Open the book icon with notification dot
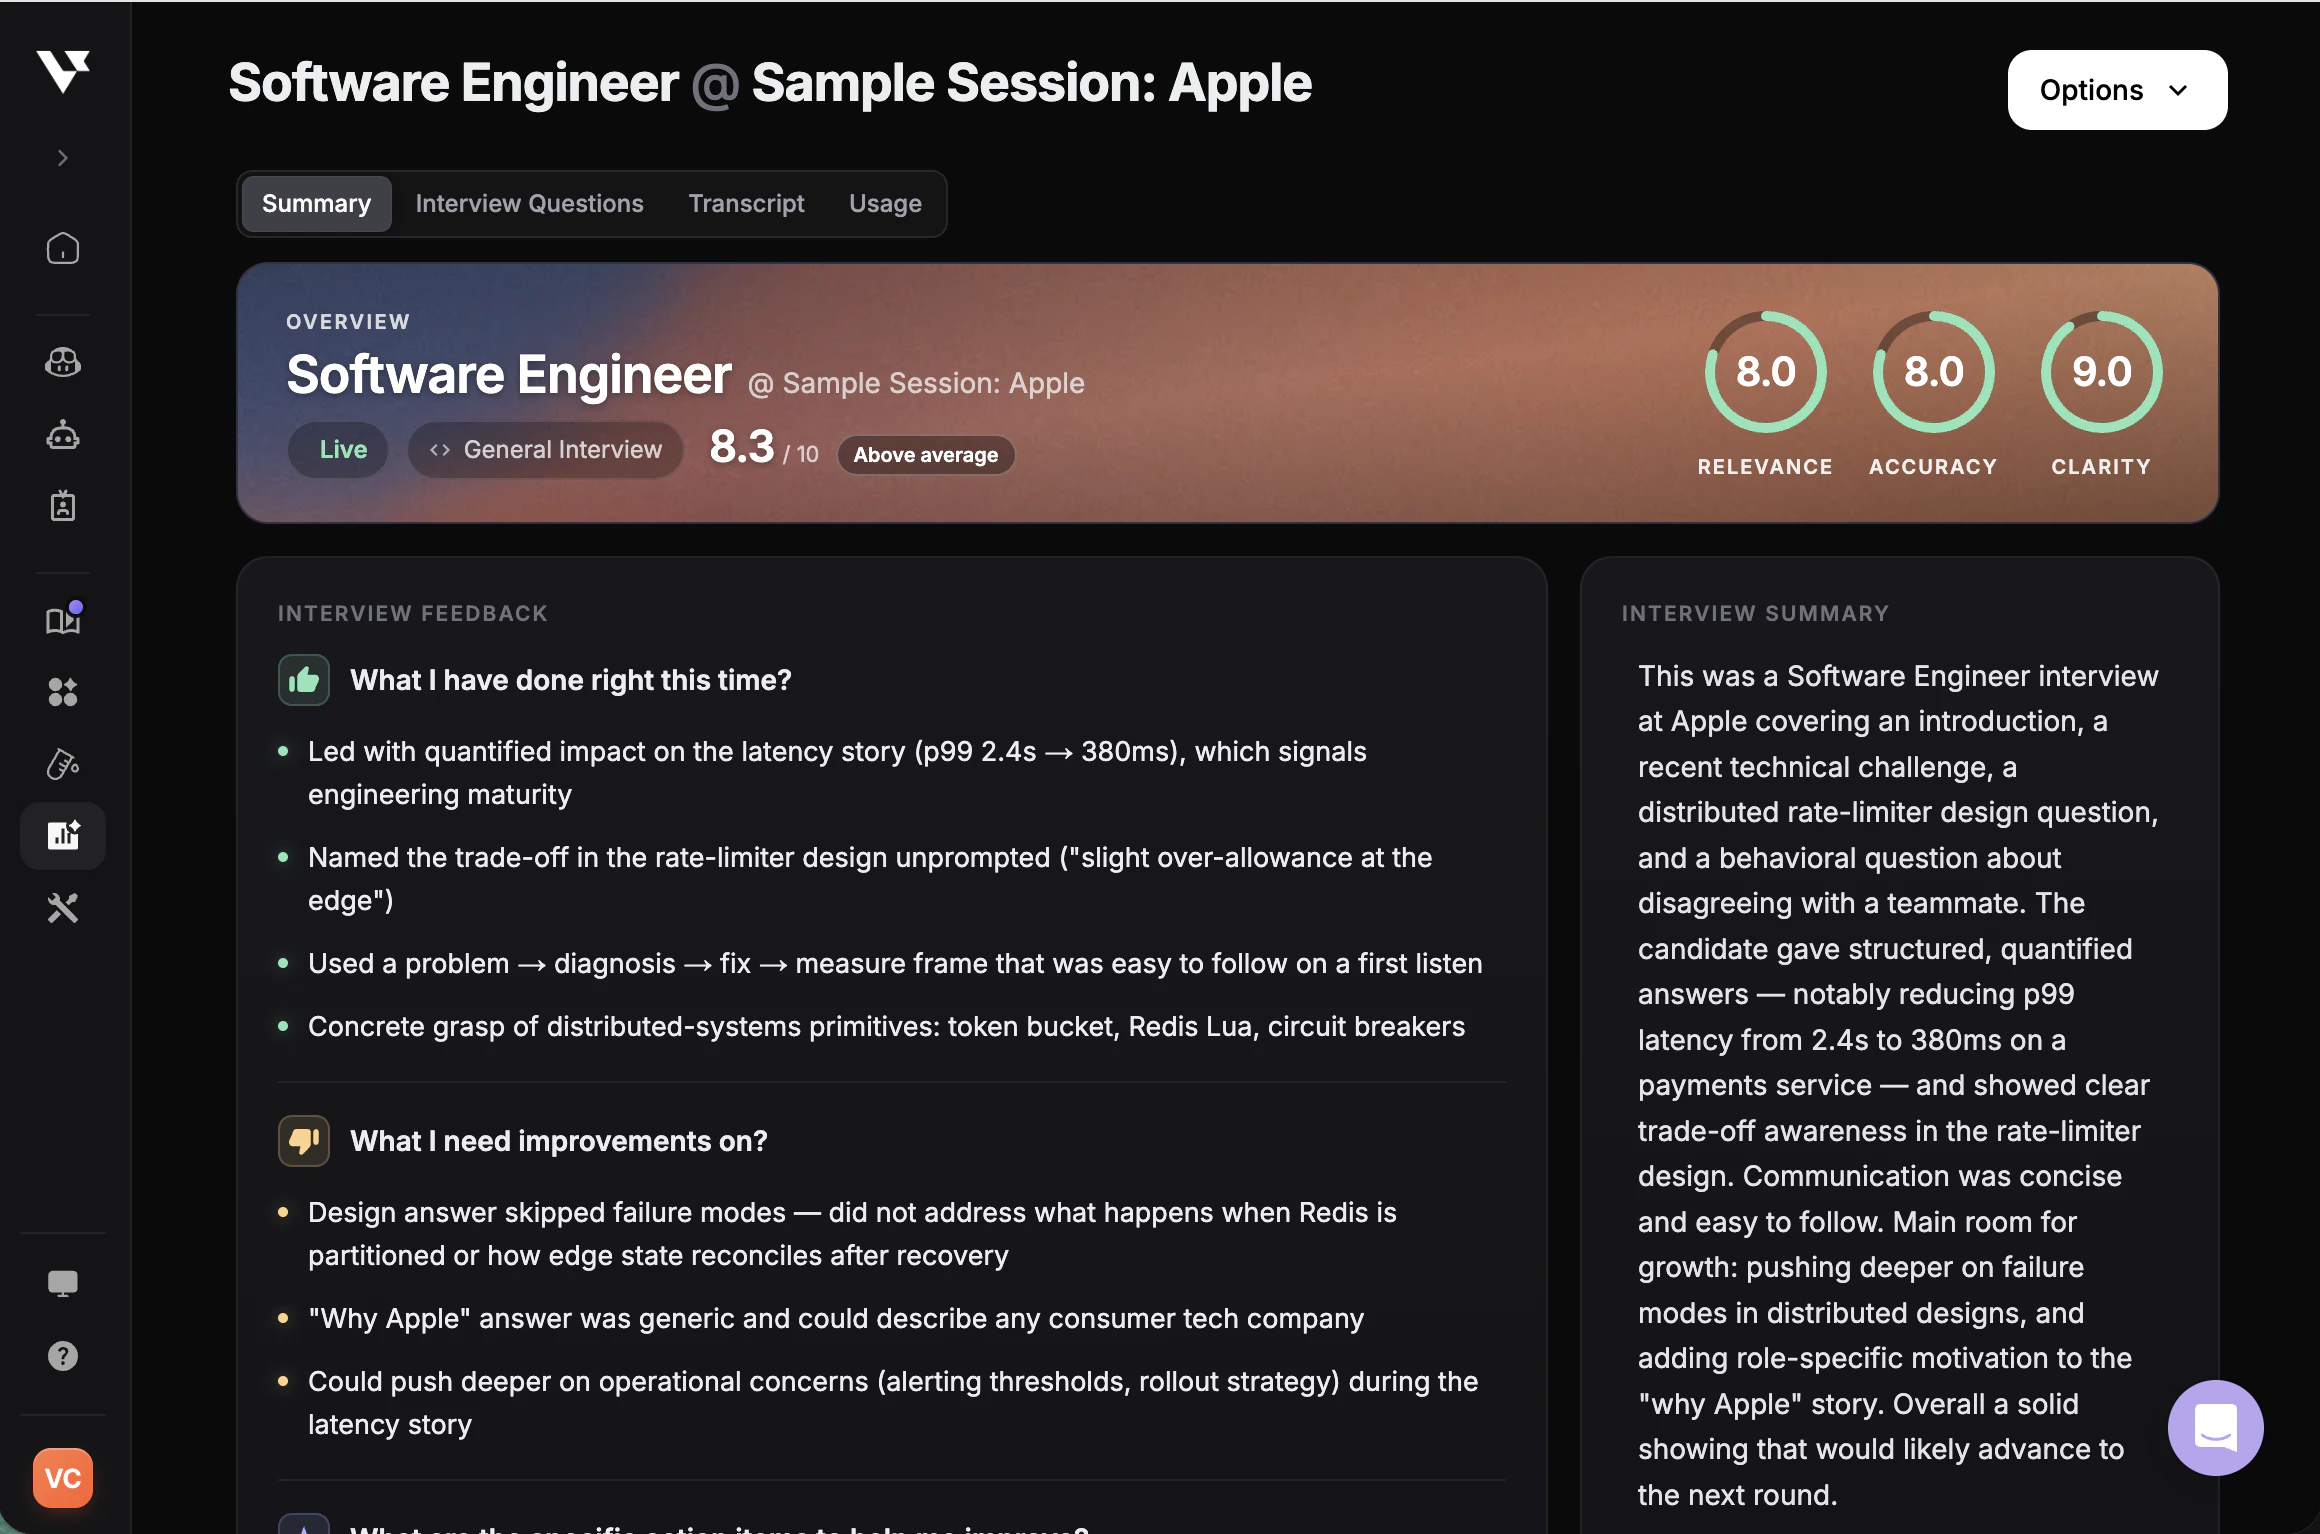This screenshot has width=2320, height=1534. pyautogui.click(x=64, y=619)
